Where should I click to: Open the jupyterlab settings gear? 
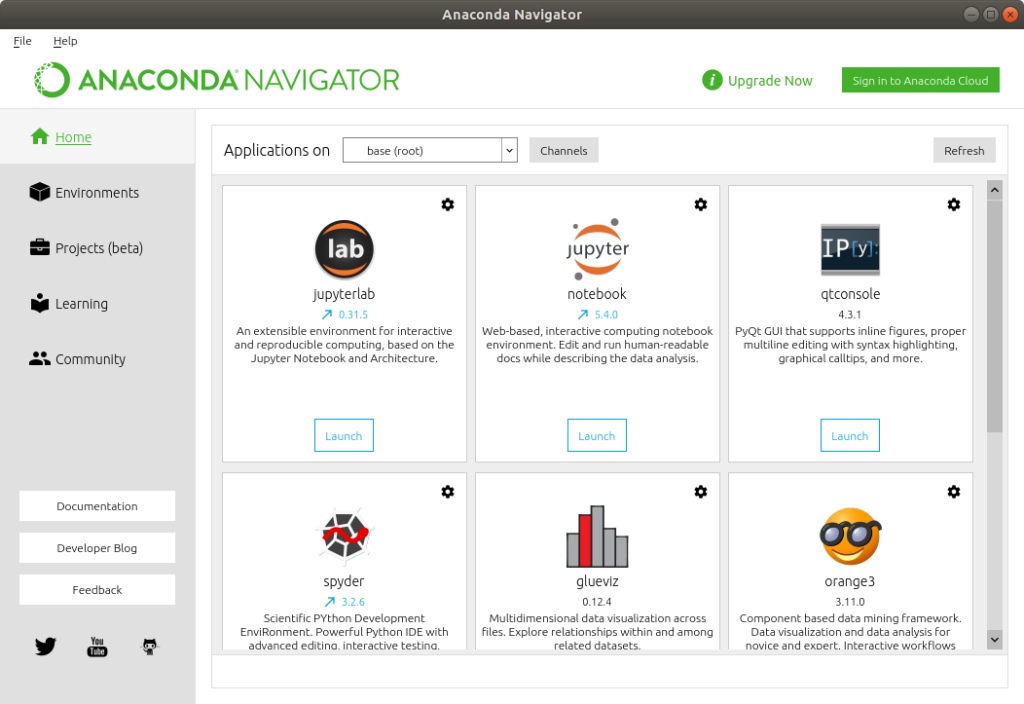pyautogui.click(x=447, y=204)
